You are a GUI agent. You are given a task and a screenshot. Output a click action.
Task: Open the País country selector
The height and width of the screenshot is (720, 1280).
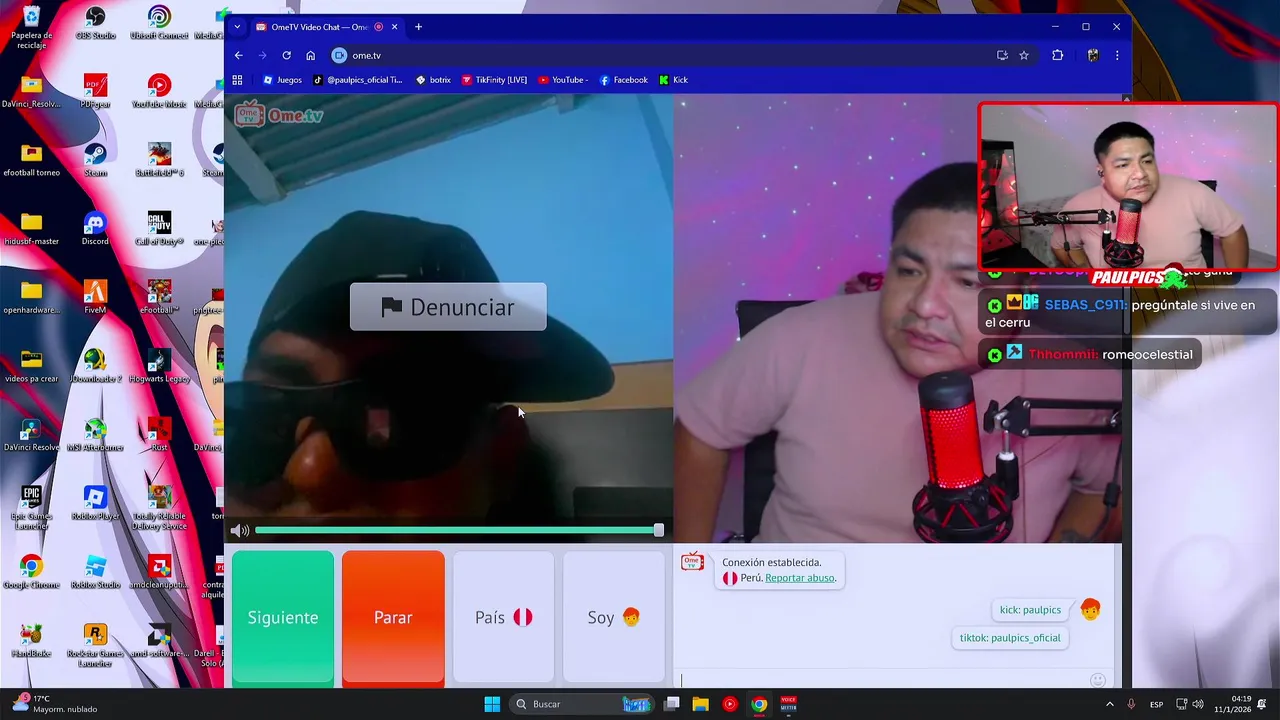tap(503, 618)
